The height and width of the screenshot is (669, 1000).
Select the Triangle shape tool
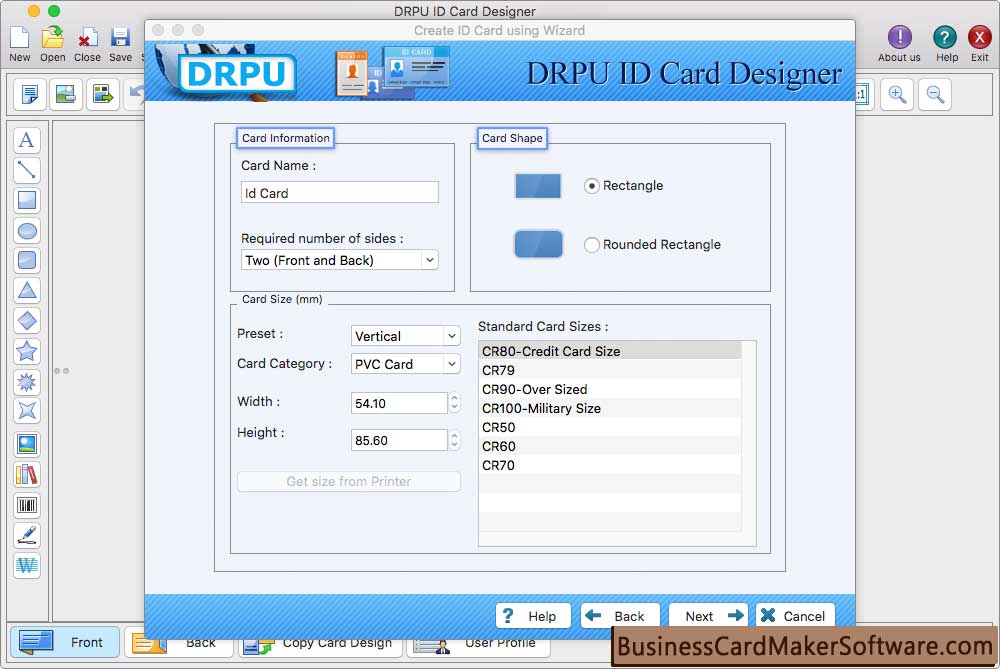point(27,291)
